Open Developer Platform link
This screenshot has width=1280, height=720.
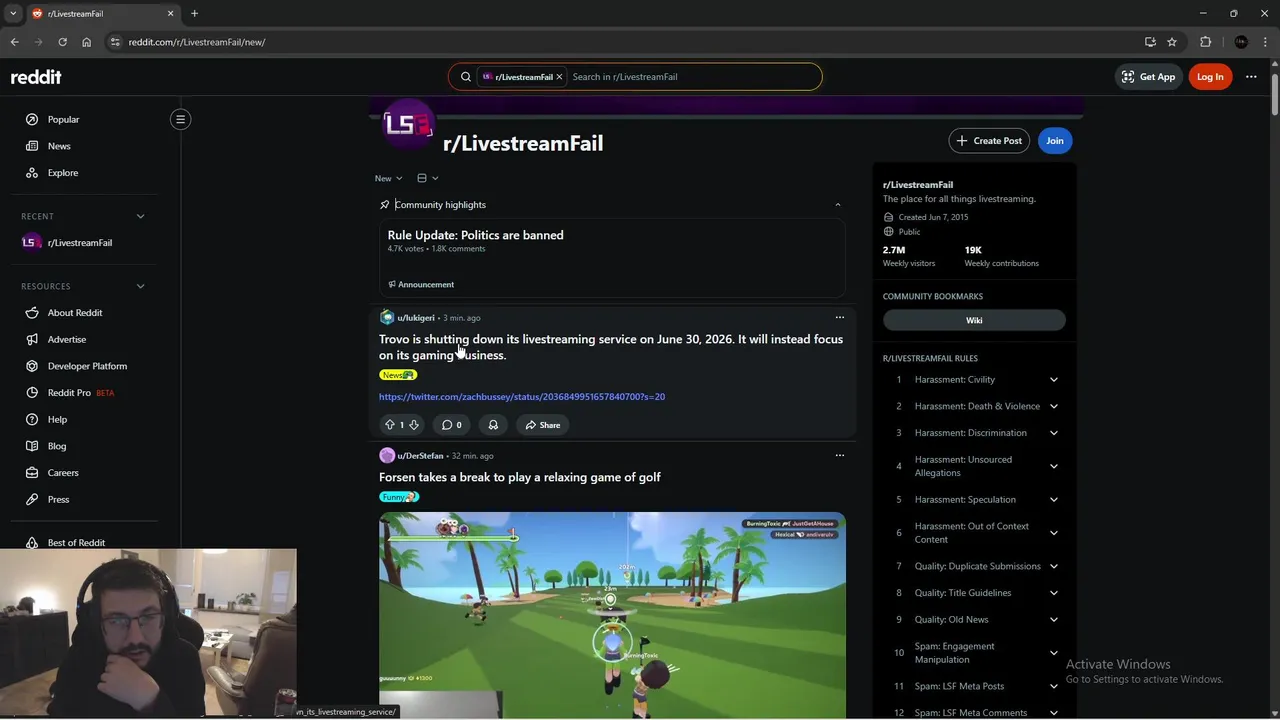click(x=87, y=366)
